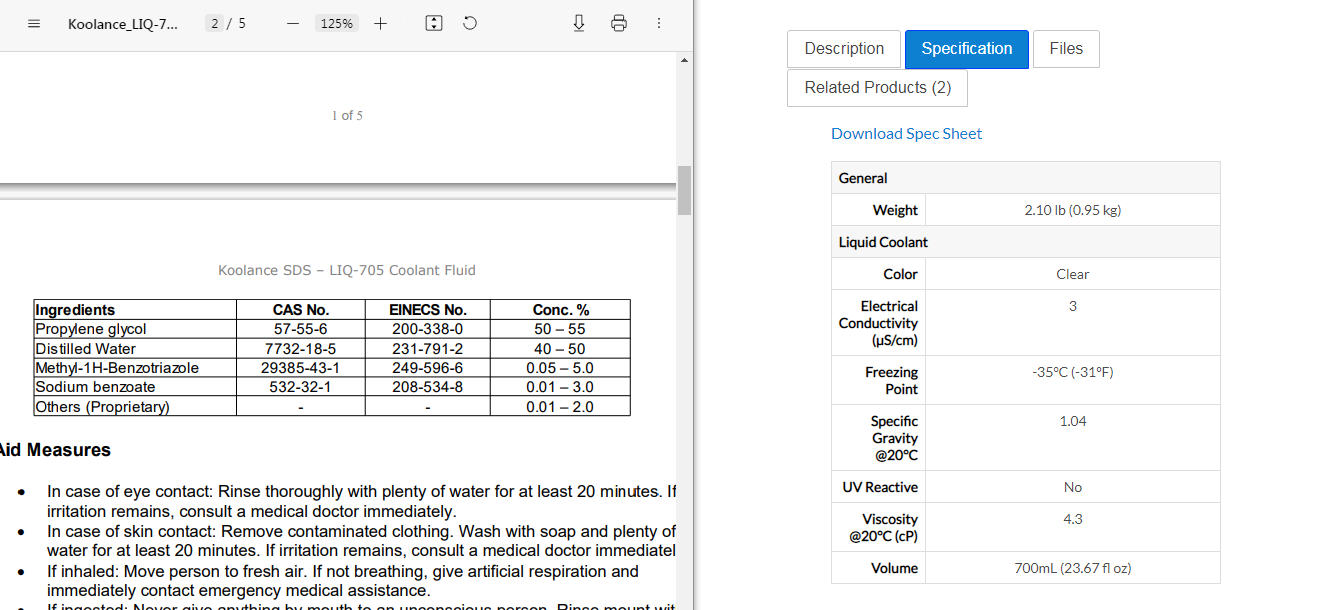Click the fit to page icon
The height and width of the screenshot is (610, 1329).
tap(434, 23)
